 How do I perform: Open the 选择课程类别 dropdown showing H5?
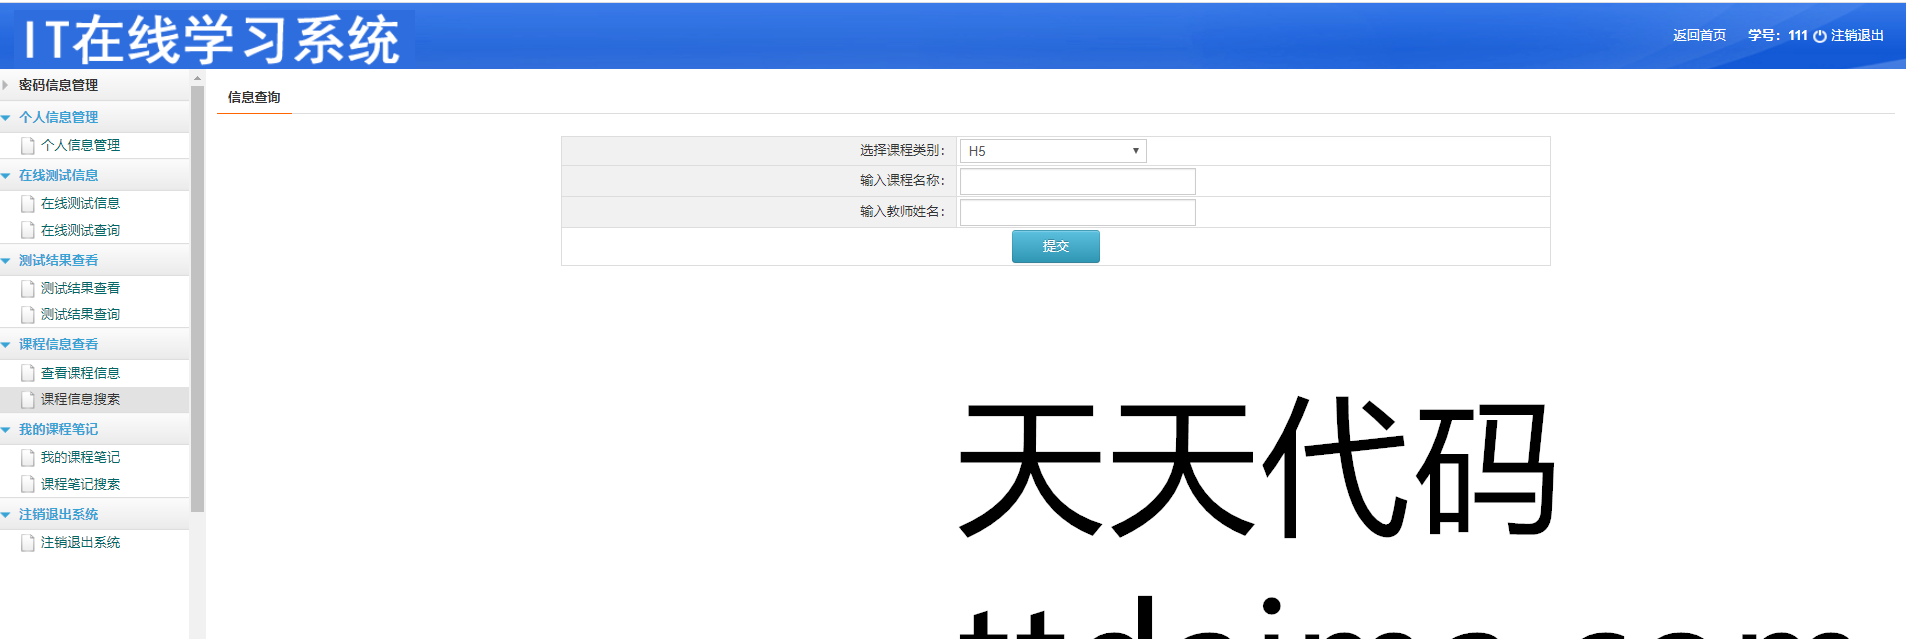click(1052, 151)
